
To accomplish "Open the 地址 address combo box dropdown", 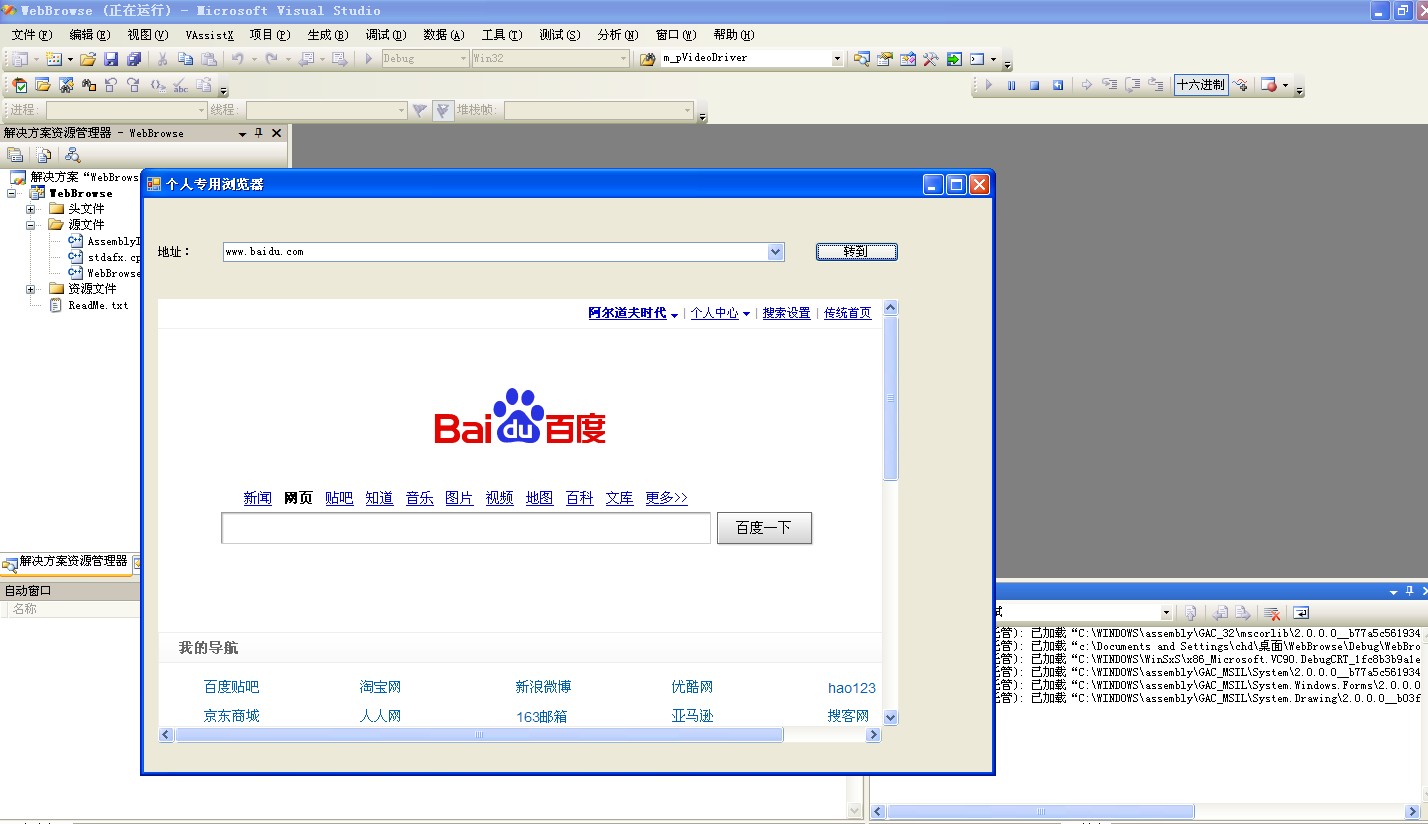I will click(x=775, y=252).
